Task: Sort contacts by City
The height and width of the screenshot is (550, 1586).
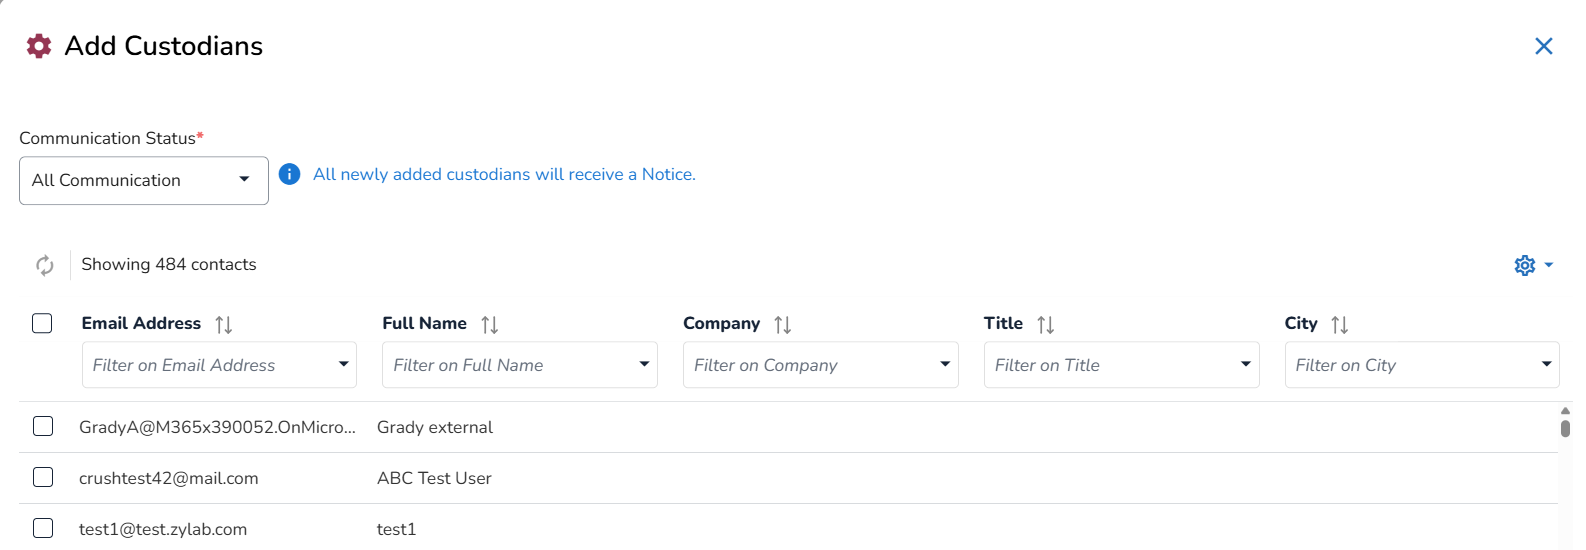Action: click(1340, 324)
